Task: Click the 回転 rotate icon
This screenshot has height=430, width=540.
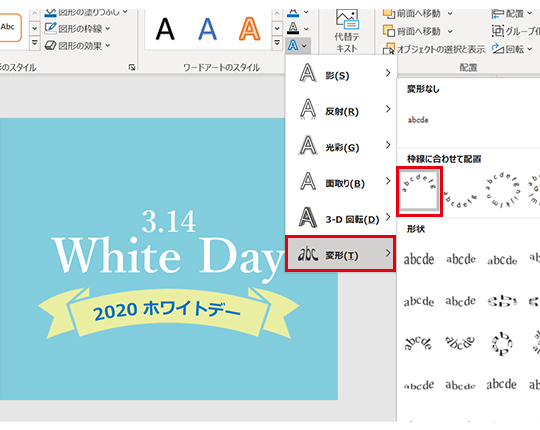Action: (x=497, y=49)
